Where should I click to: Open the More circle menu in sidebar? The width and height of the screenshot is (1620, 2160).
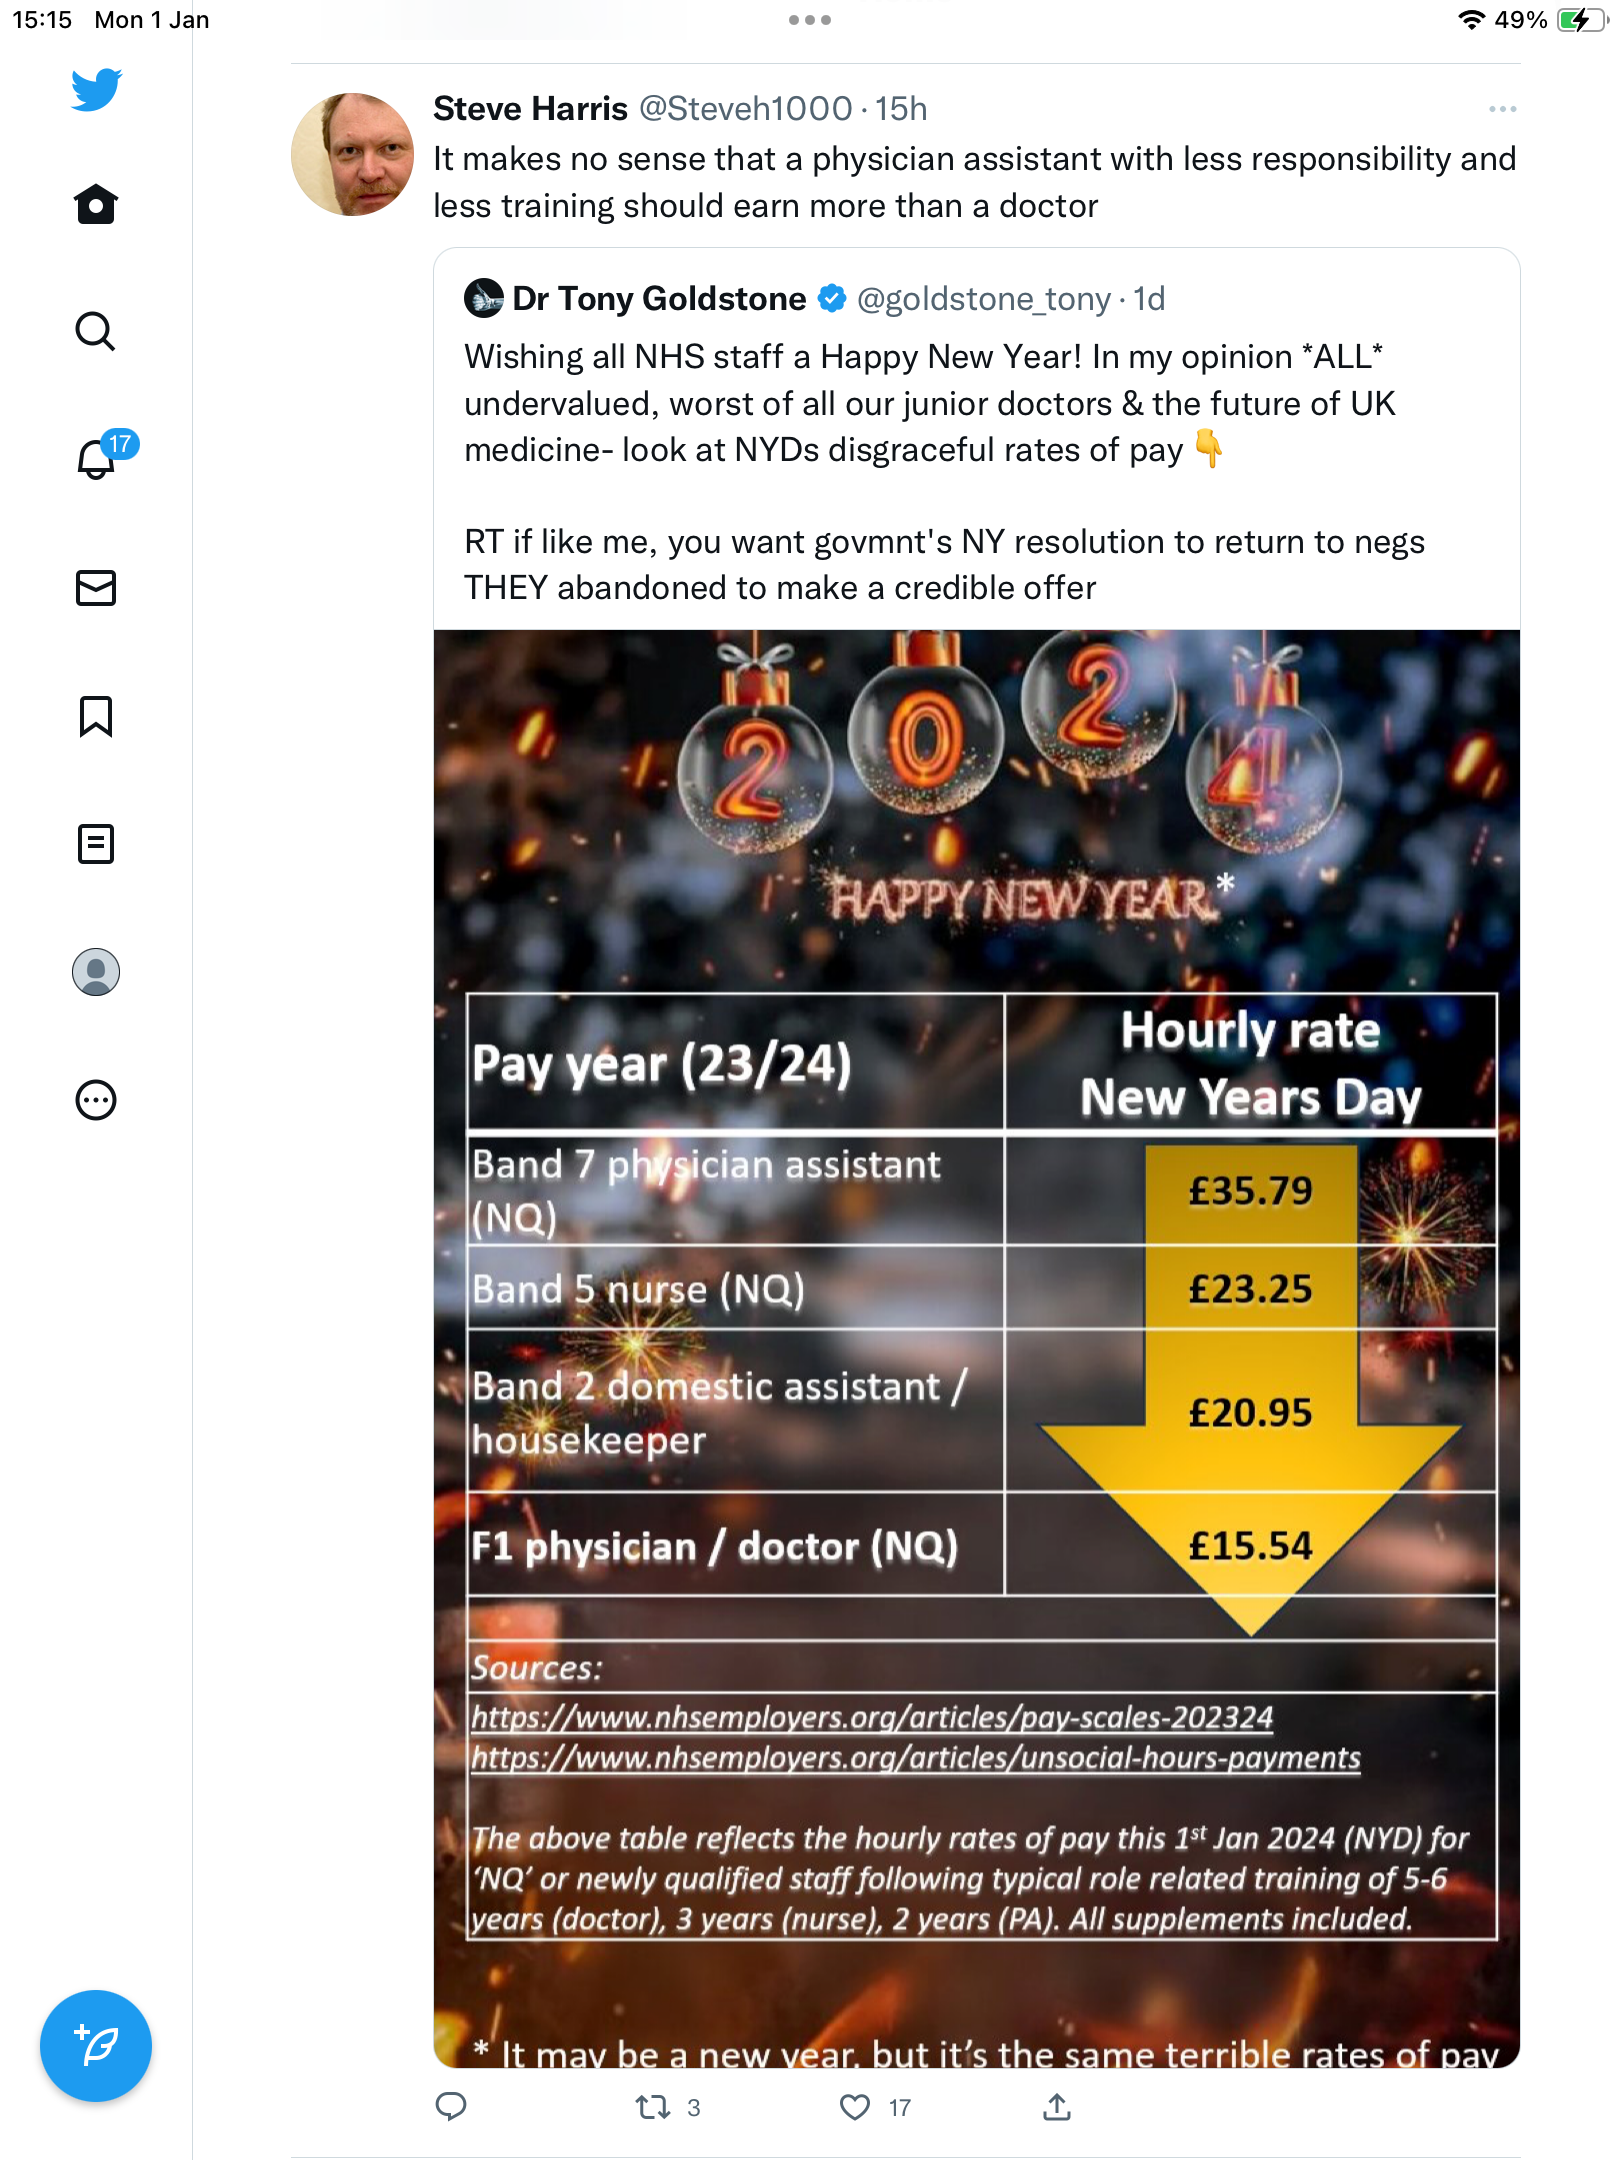click(96, 1100)
